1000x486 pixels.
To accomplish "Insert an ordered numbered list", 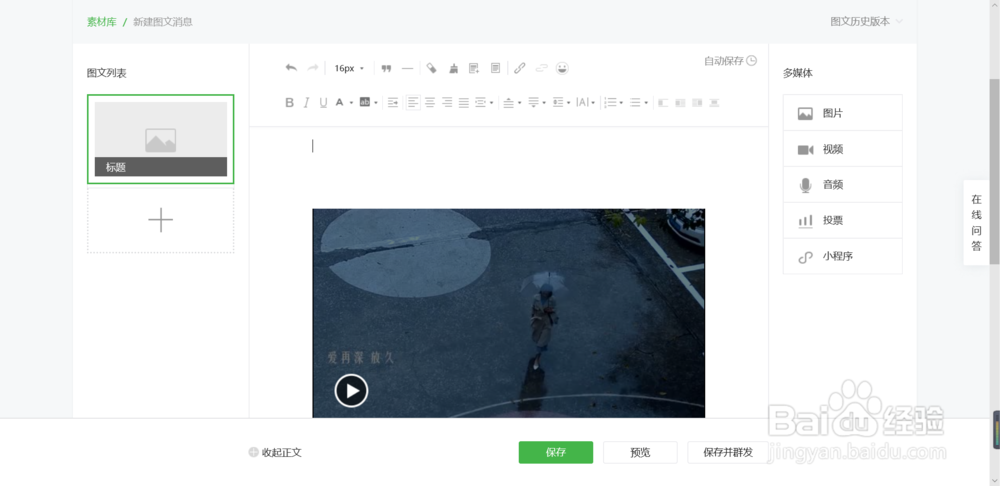I will pos(610,102).
